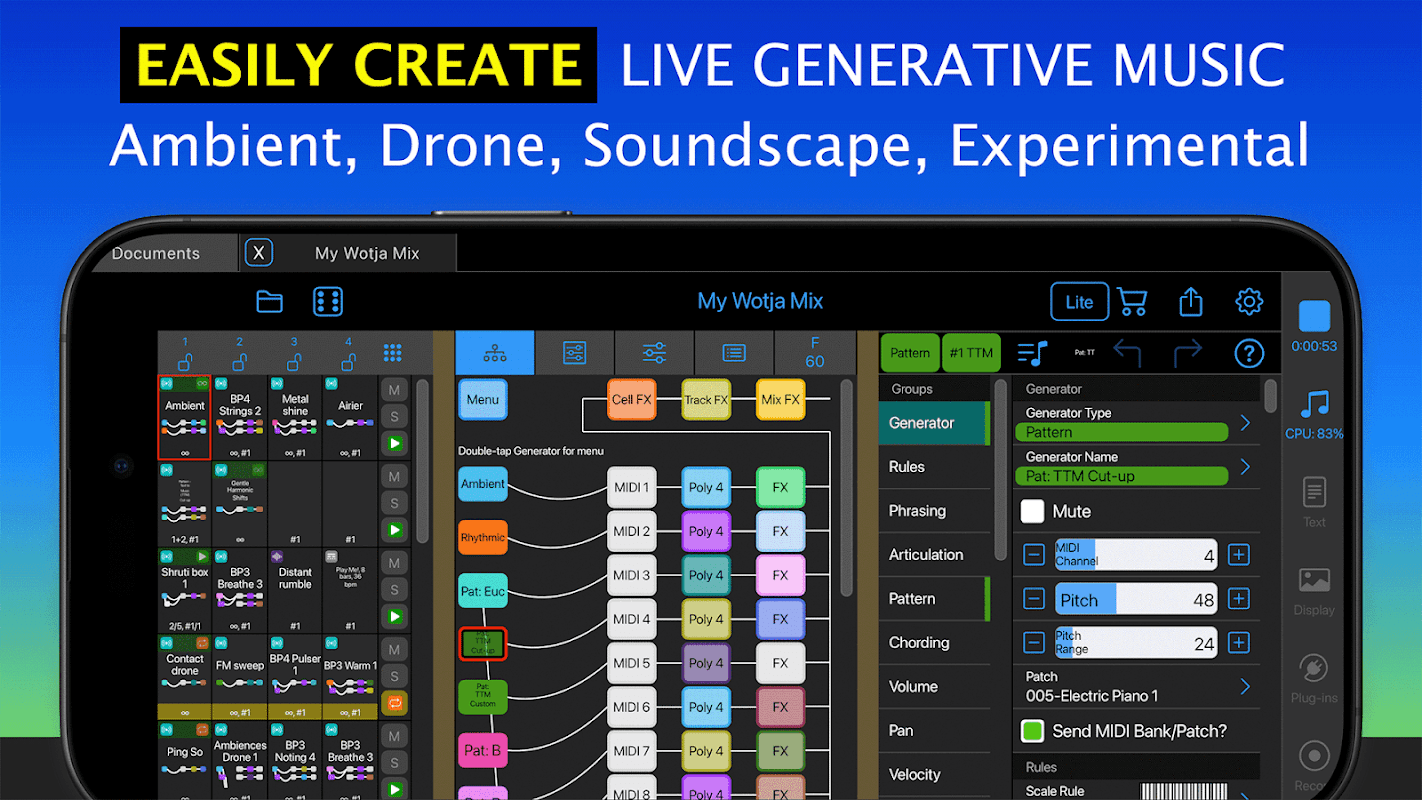
Task: Open the Menu node in network view
Action: pyautogui.click(x=483, y=400)
